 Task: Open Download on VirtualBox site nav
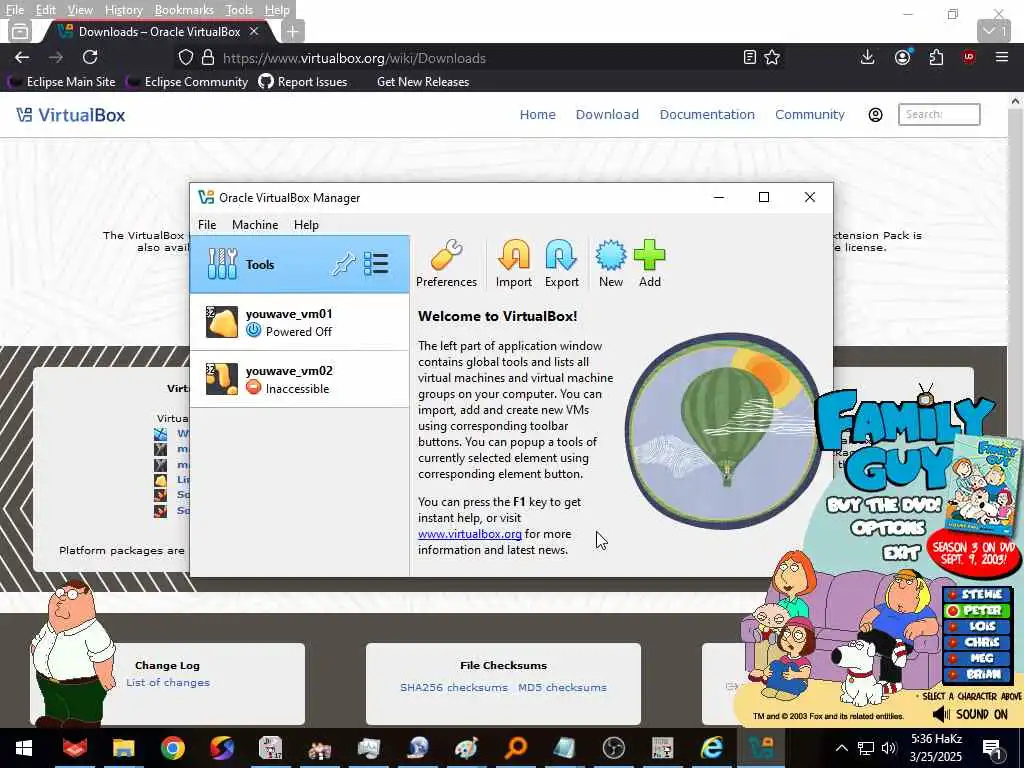point(607,114)
